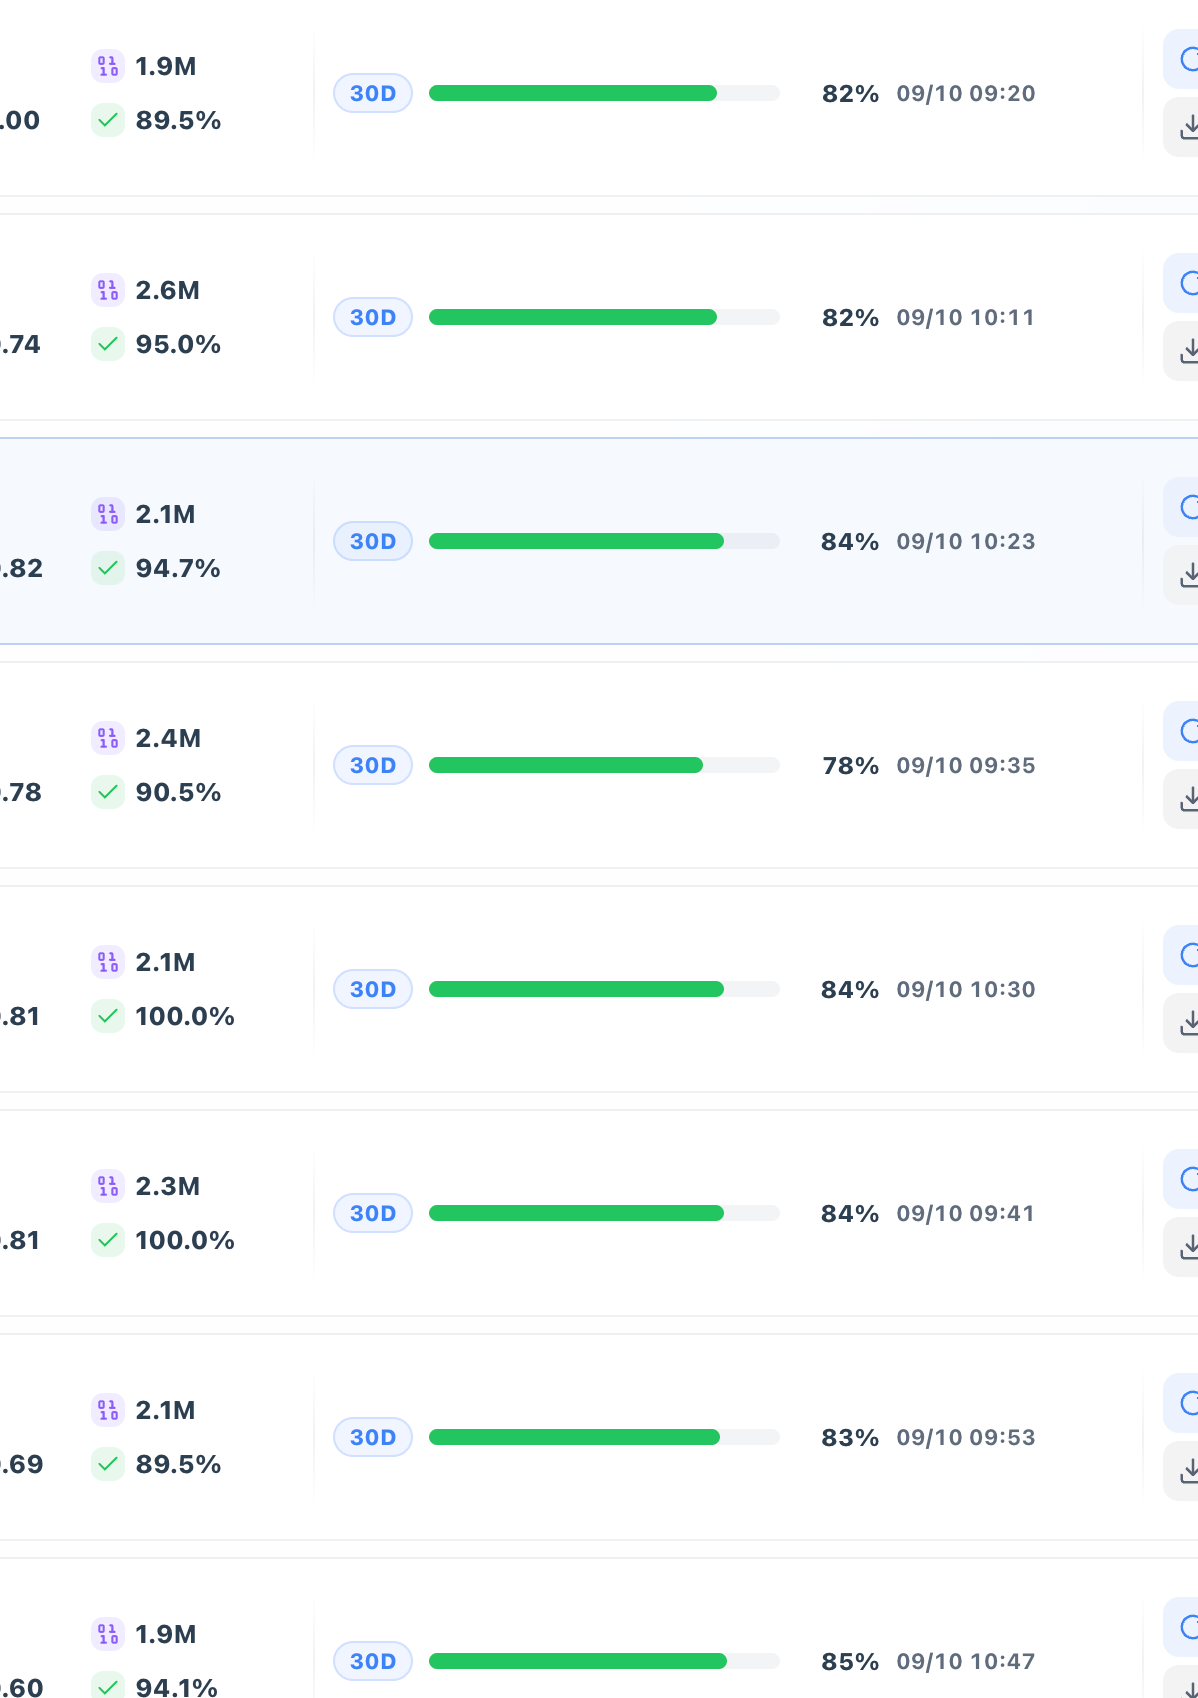This screenshot has height=1698, width=1198.
Task: Click the timestamp 09/10 09:35
Action: coord(966,765)
